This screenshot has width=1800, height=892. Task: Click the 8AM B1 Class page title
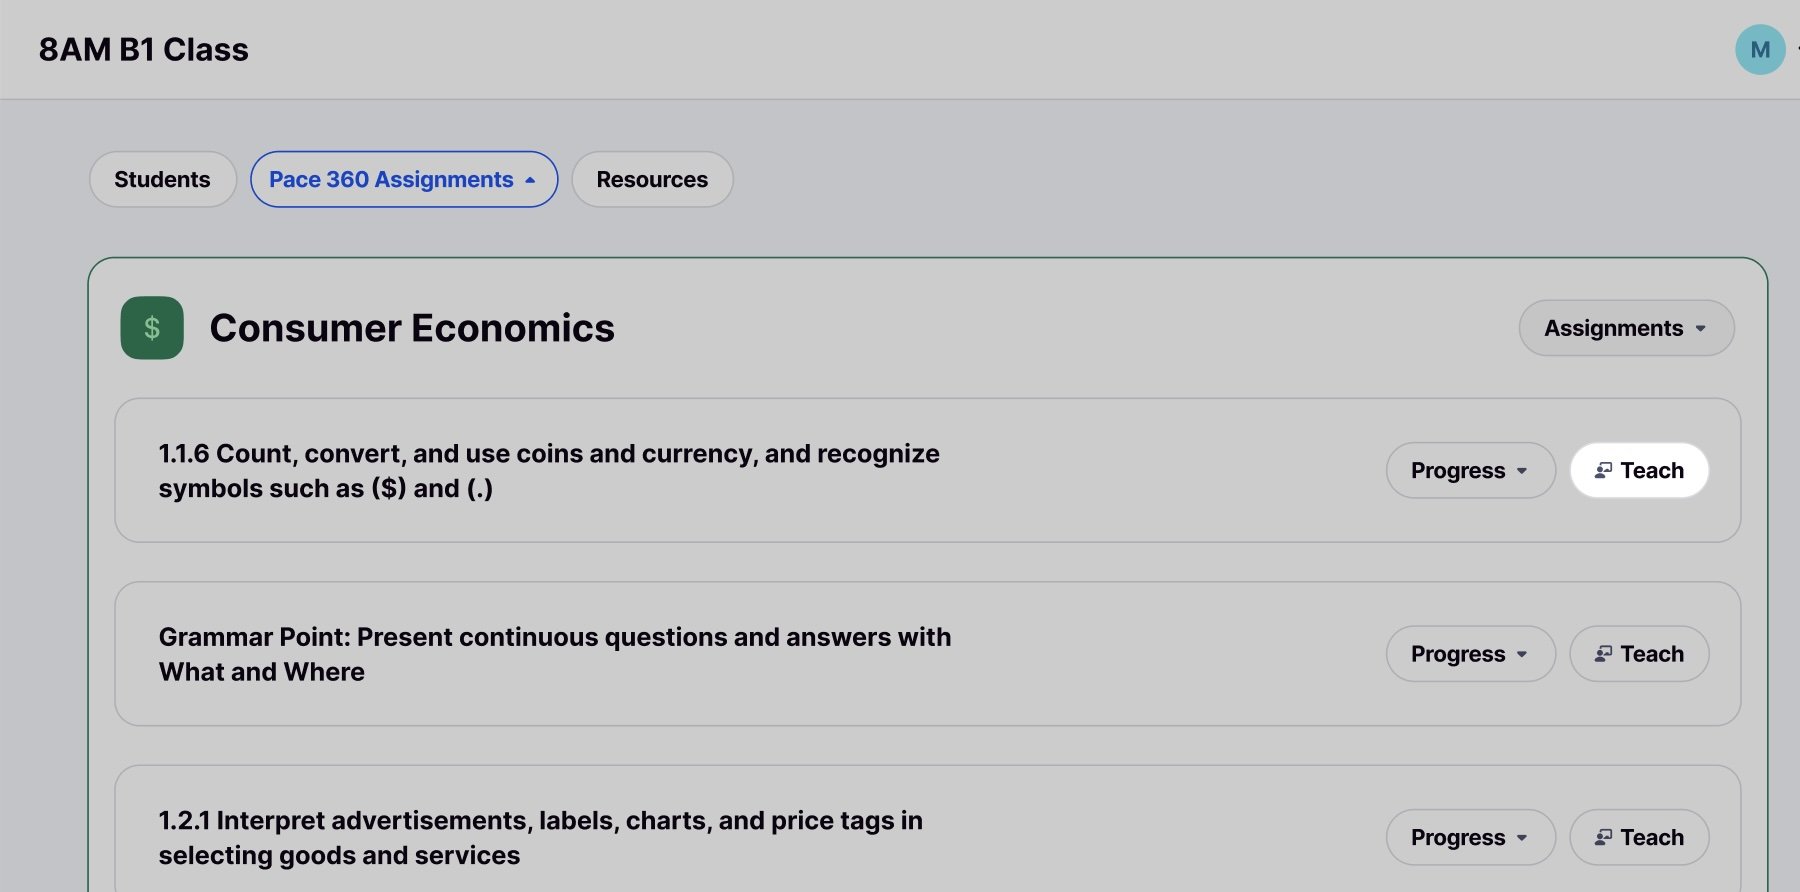[x=144, y=50]
